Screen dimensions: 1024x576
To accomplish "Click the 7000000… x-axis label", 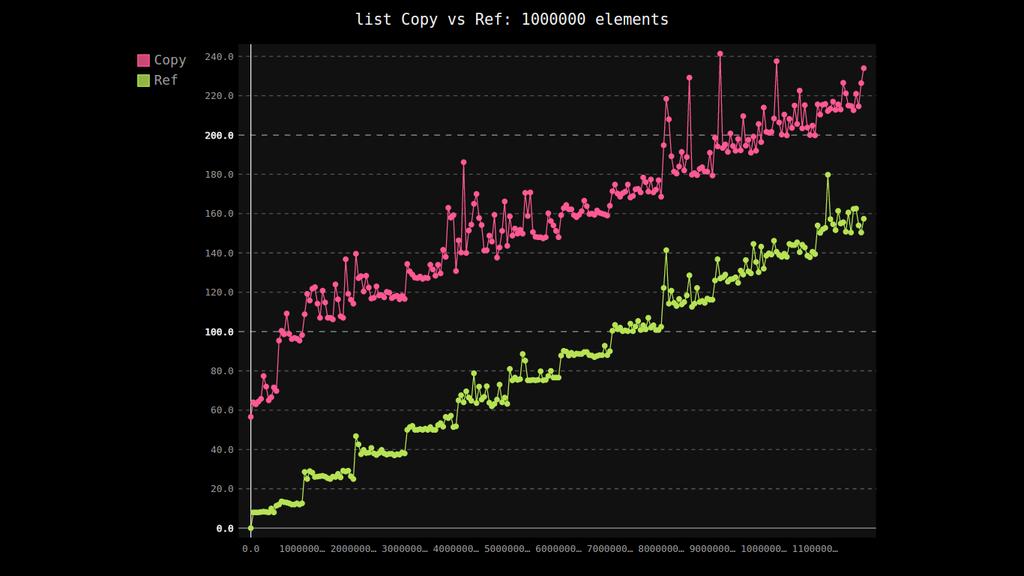I will click(609, 549).
